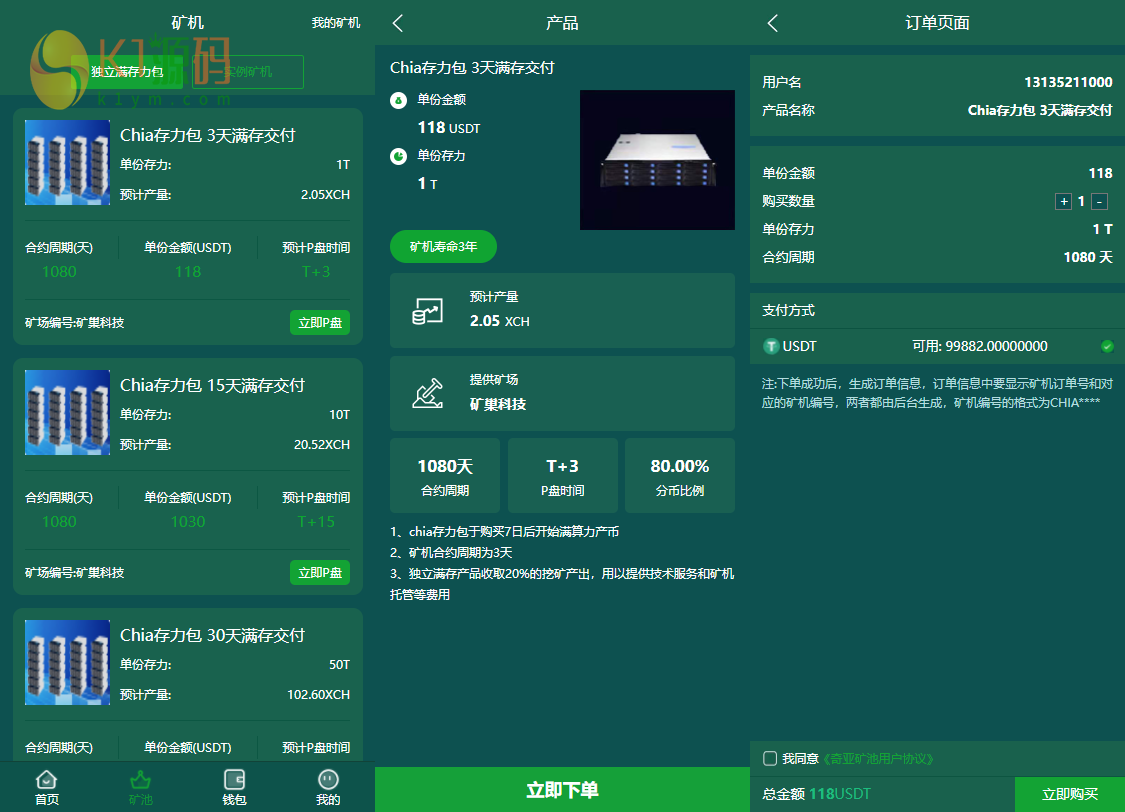The height and width of the screenshot is (812, 1125).
Task: Switch to 实例矿机 tab
Action: click(x=248, y=72)
